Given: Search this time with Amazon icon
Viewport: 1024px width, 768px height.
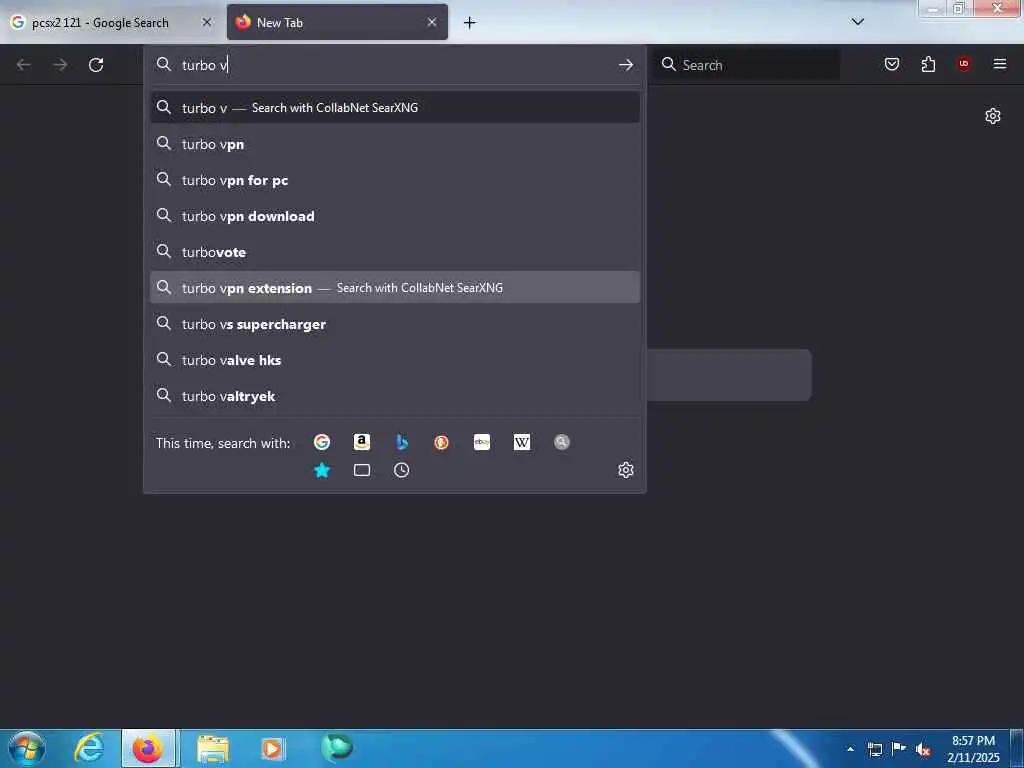Looking at the screenshot, I should [x=362, y=442].
